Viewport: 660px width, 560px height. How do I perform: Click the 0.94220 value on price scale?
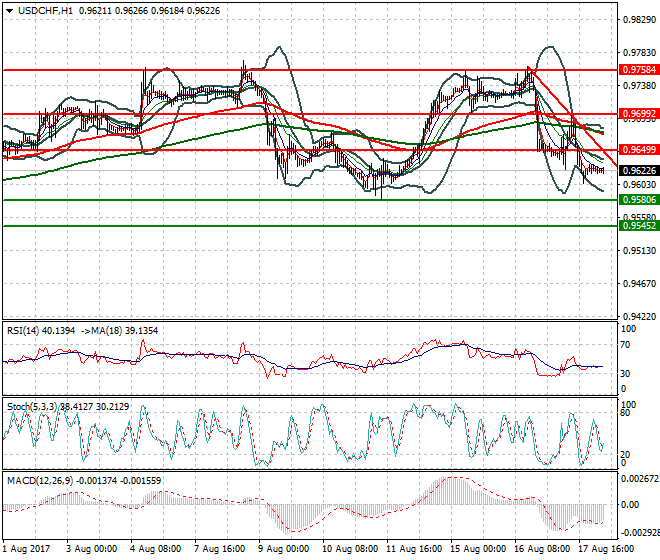pyautogui.click(x=636, y=317)
